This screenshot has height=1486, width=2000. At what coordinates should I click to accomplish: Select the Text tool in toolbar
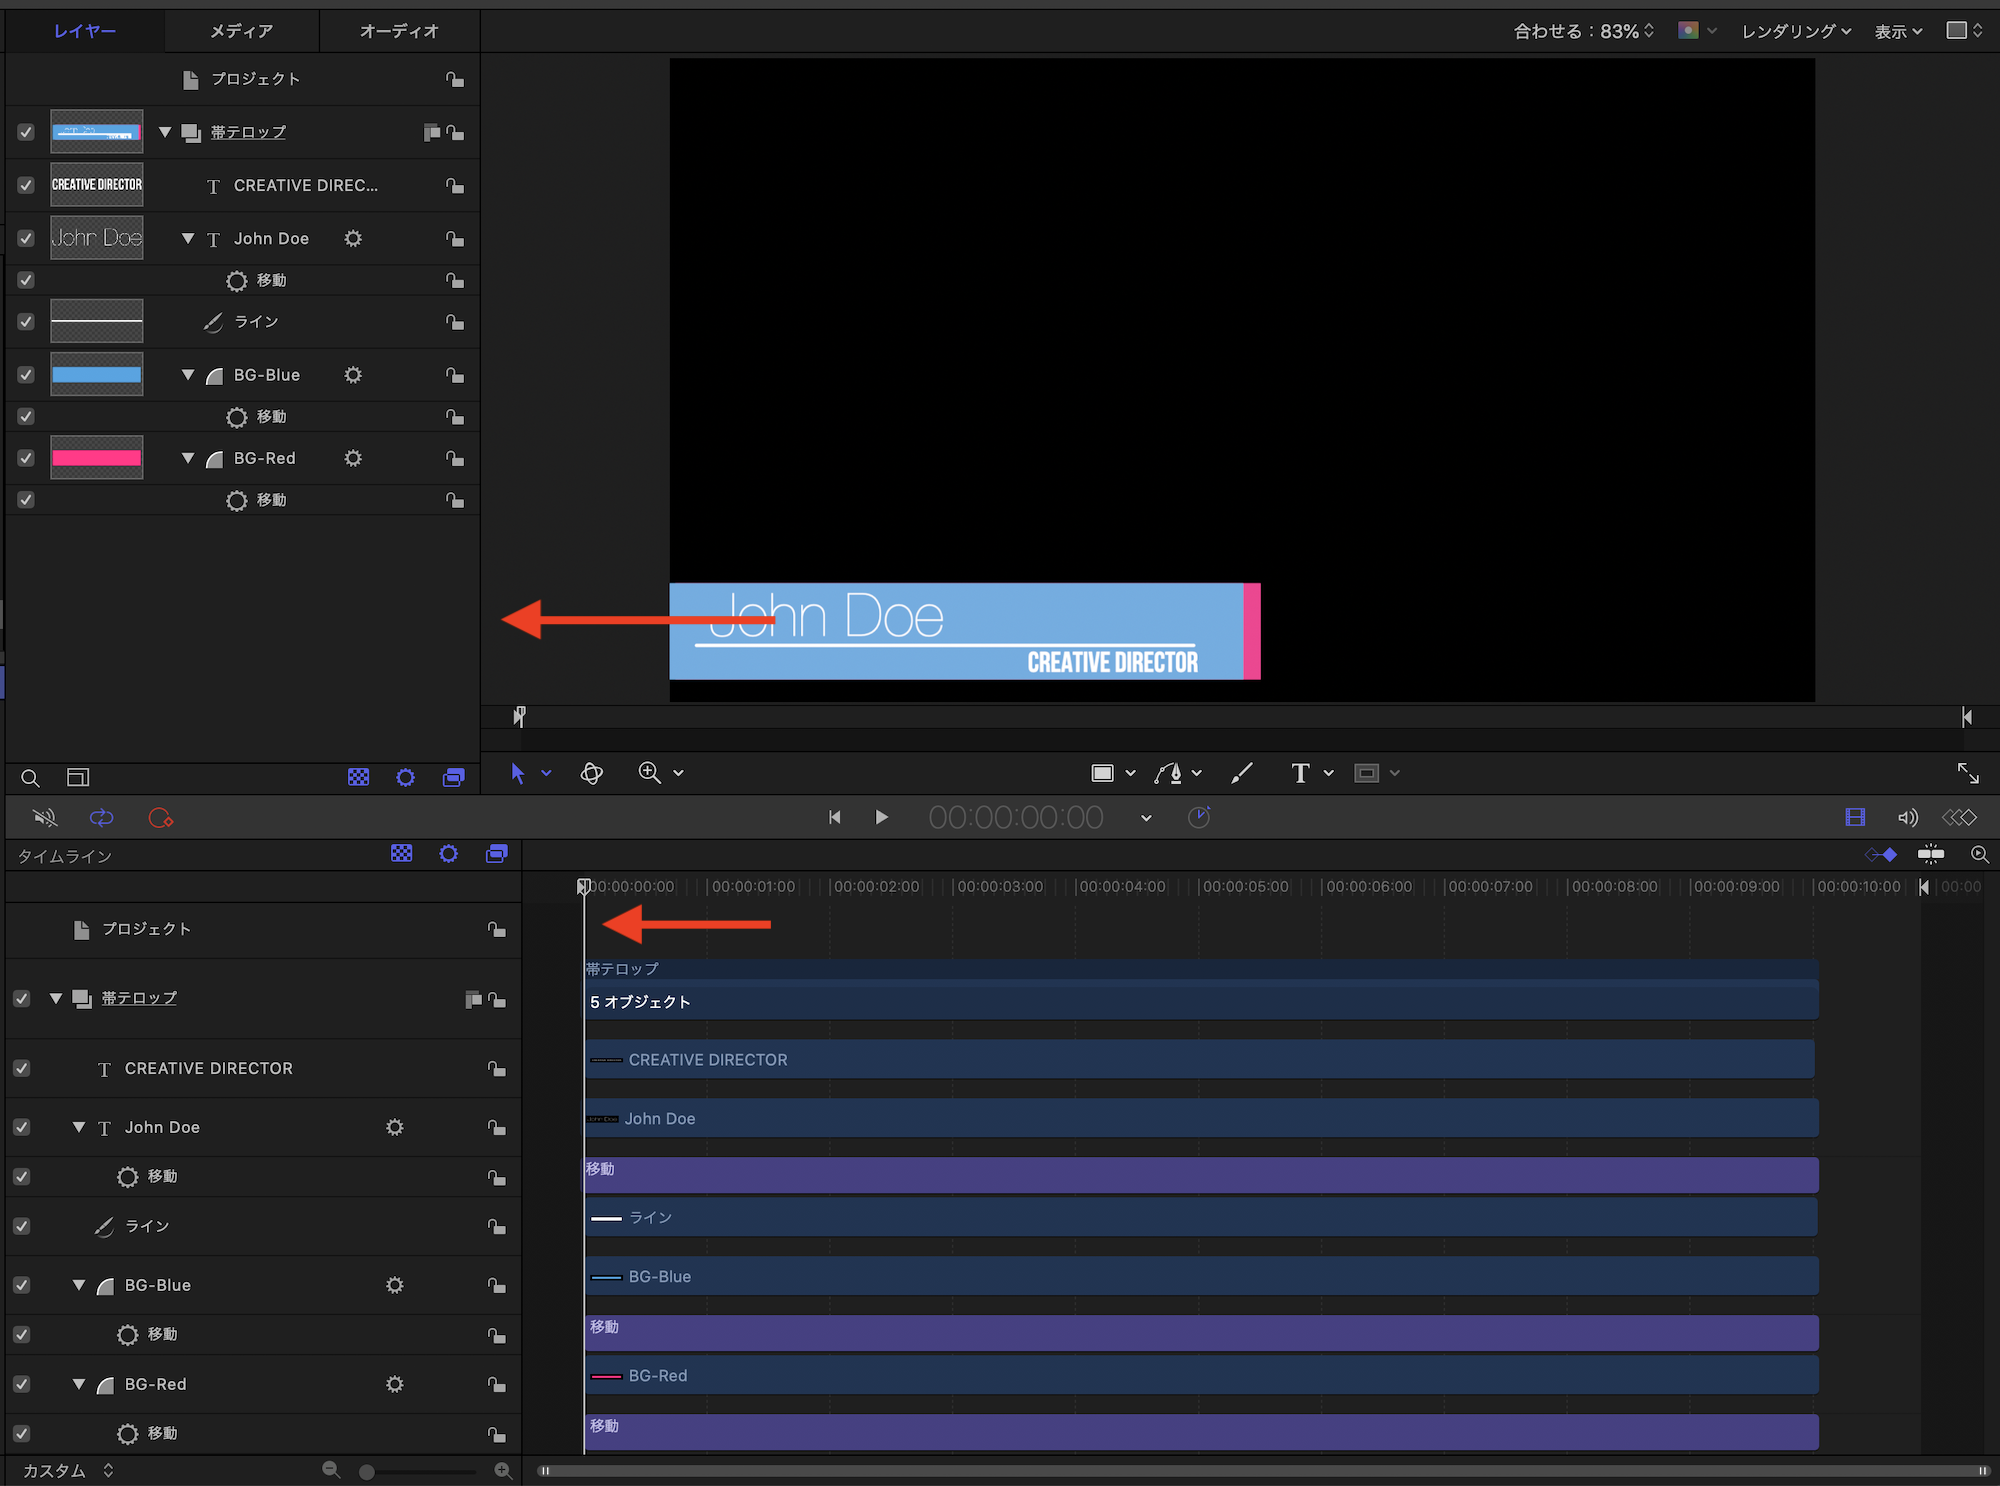pos(1299,773)
